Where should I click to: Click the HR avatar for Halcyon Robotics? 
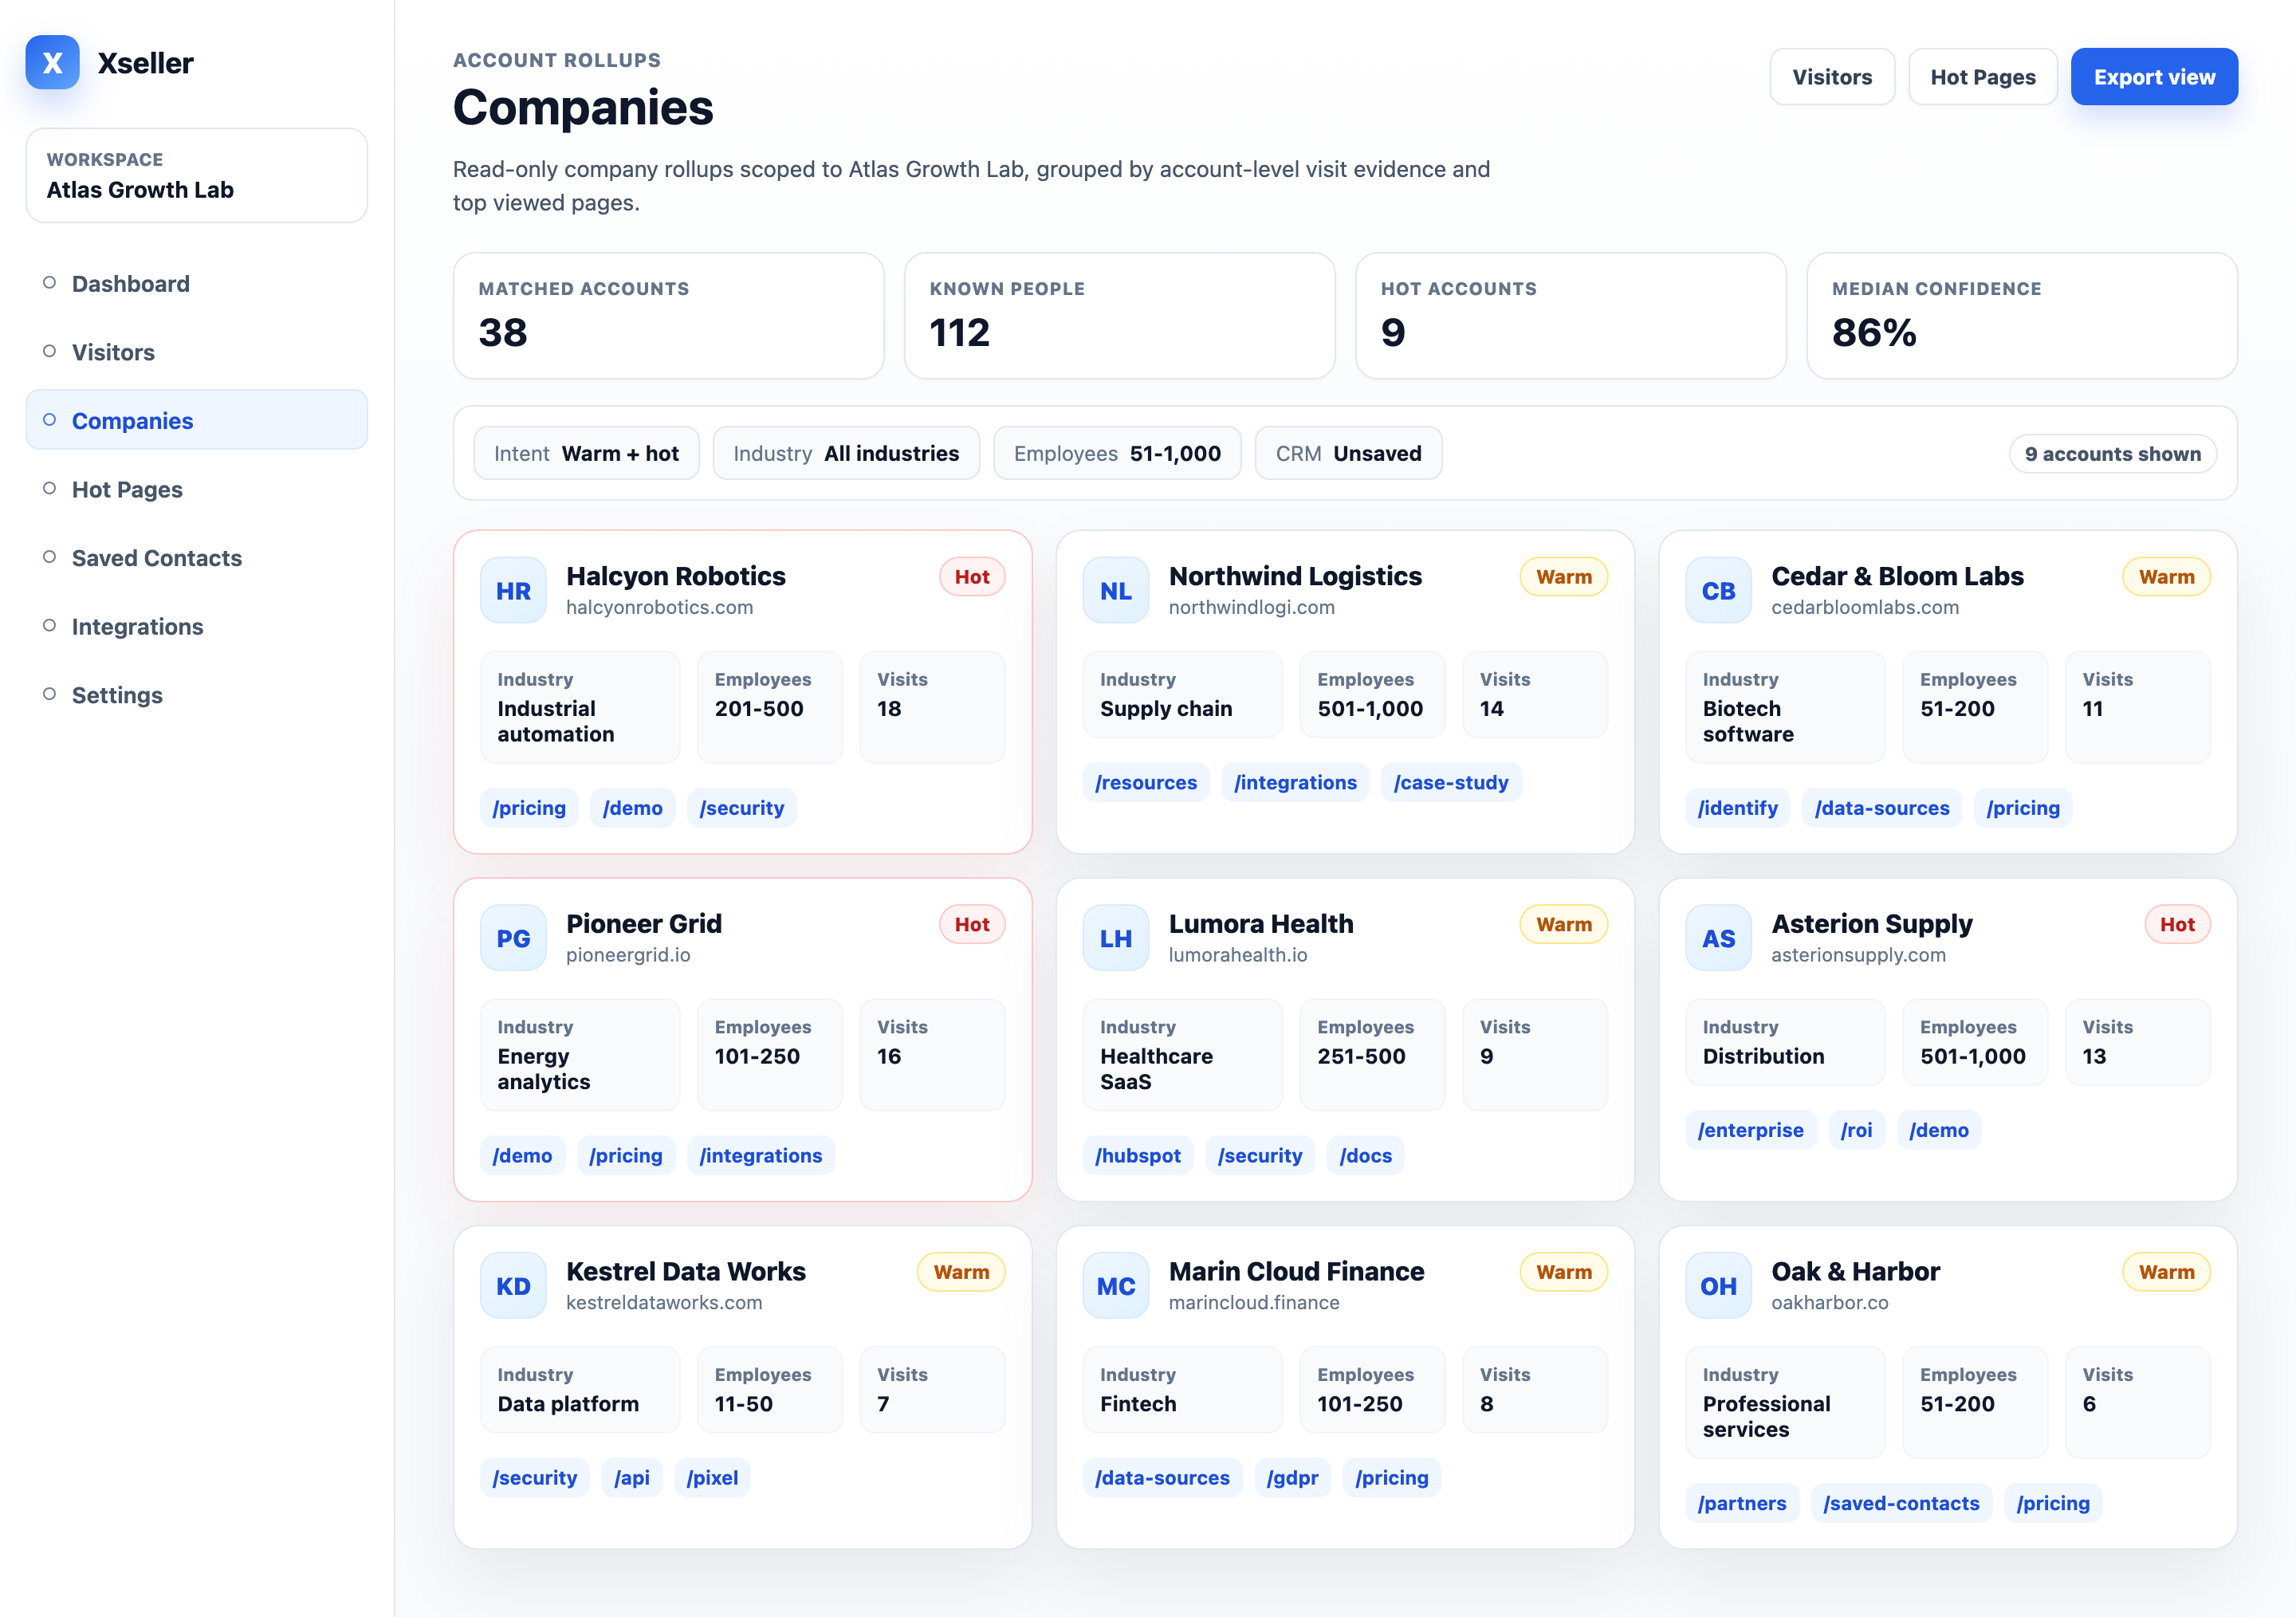[513, 590]
